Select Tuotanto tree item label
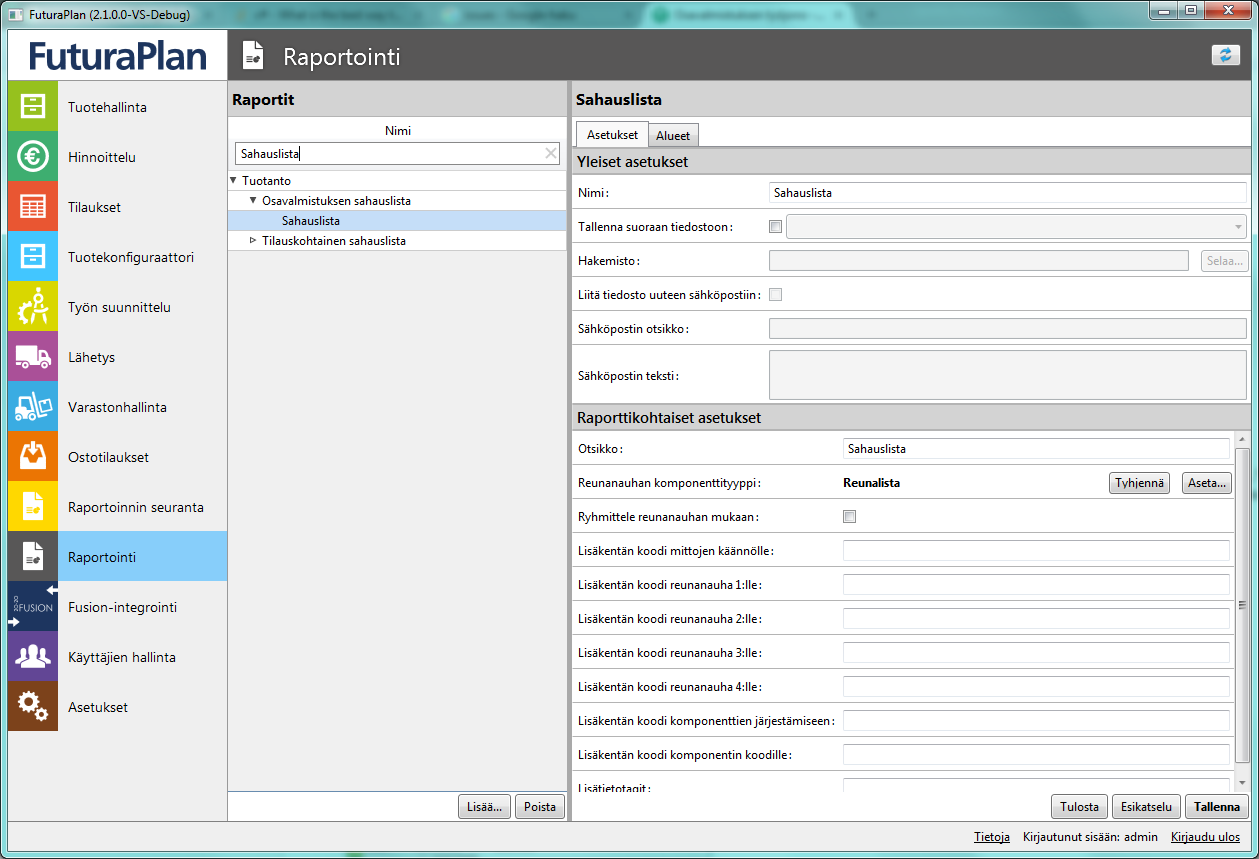The width and height of the screenshot is (1259, 859). click(266, 181)
